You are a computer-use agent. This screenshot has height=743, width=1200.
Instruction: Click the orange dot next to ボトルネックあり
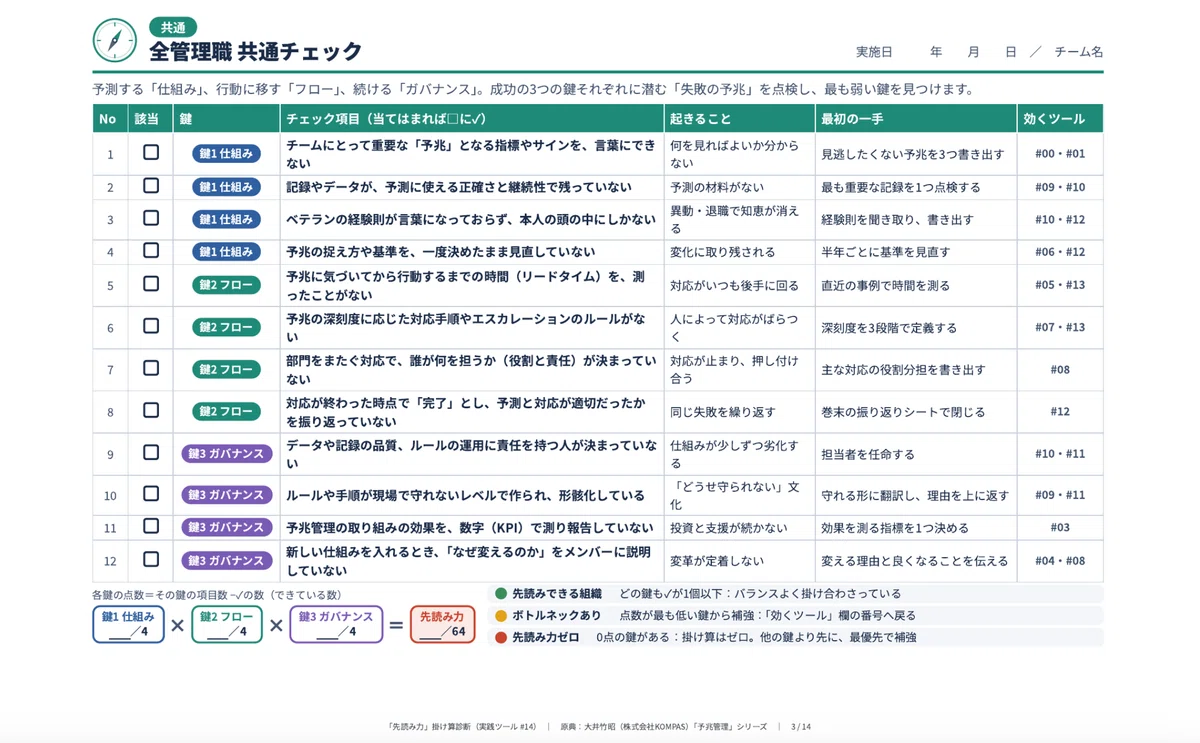(x=501, y=616)
